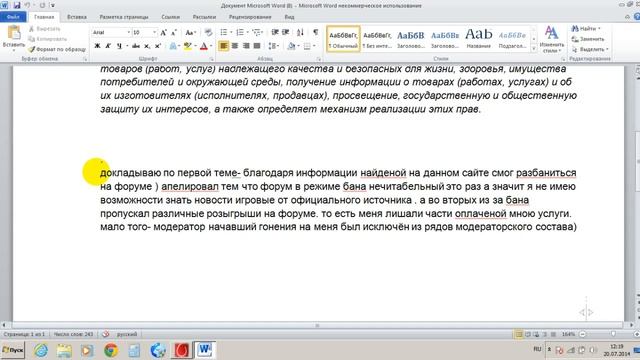The height and width of the screenshot is (360, 640).
Task: Click the RU language indicator in system tray
Action: point(537,349)
